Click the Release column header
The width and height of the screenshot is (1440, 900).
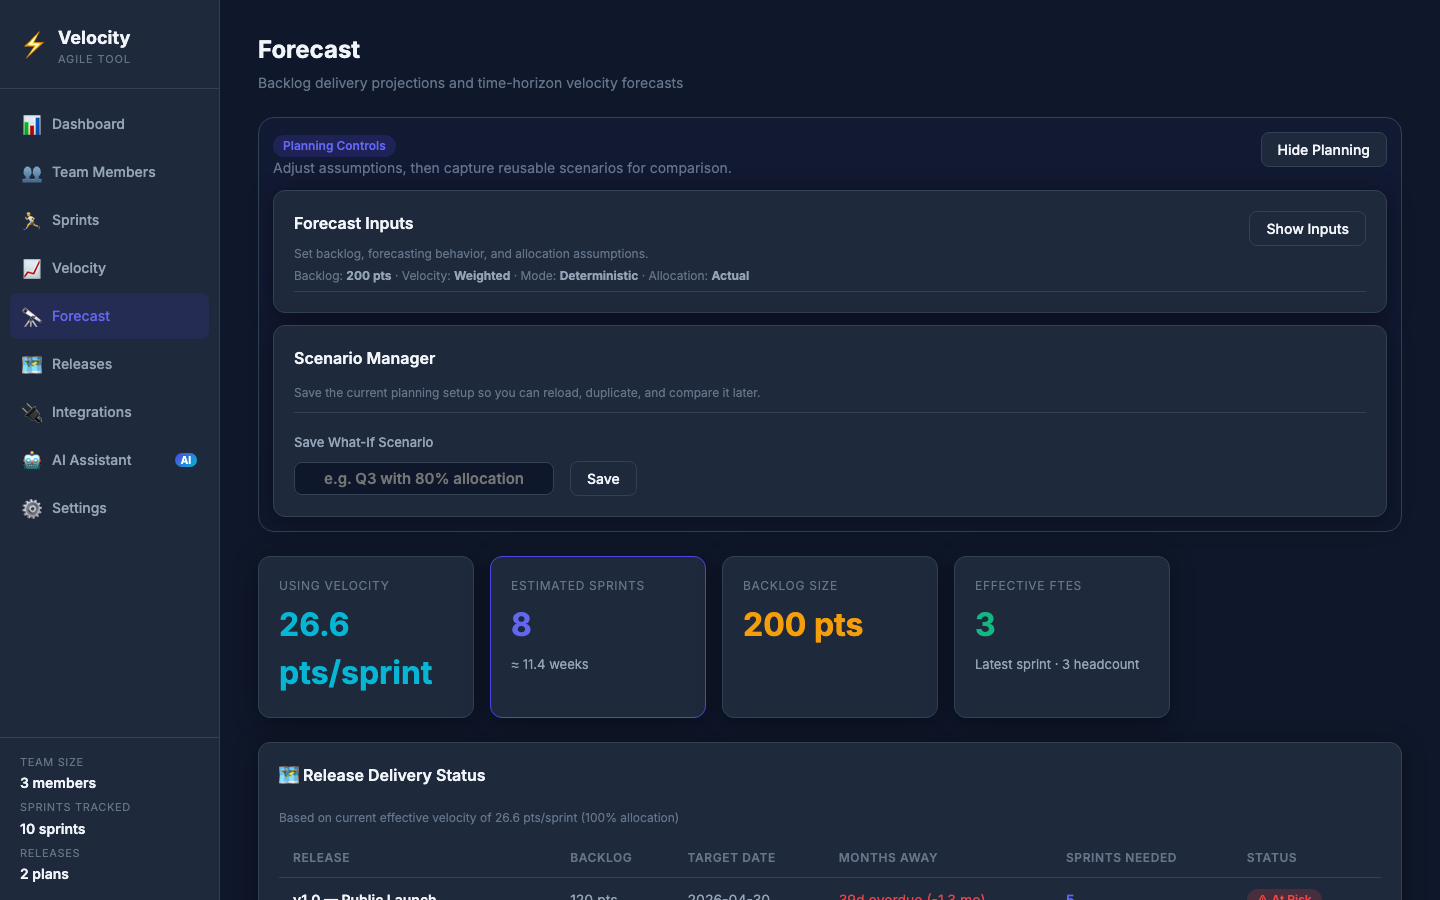321,858
